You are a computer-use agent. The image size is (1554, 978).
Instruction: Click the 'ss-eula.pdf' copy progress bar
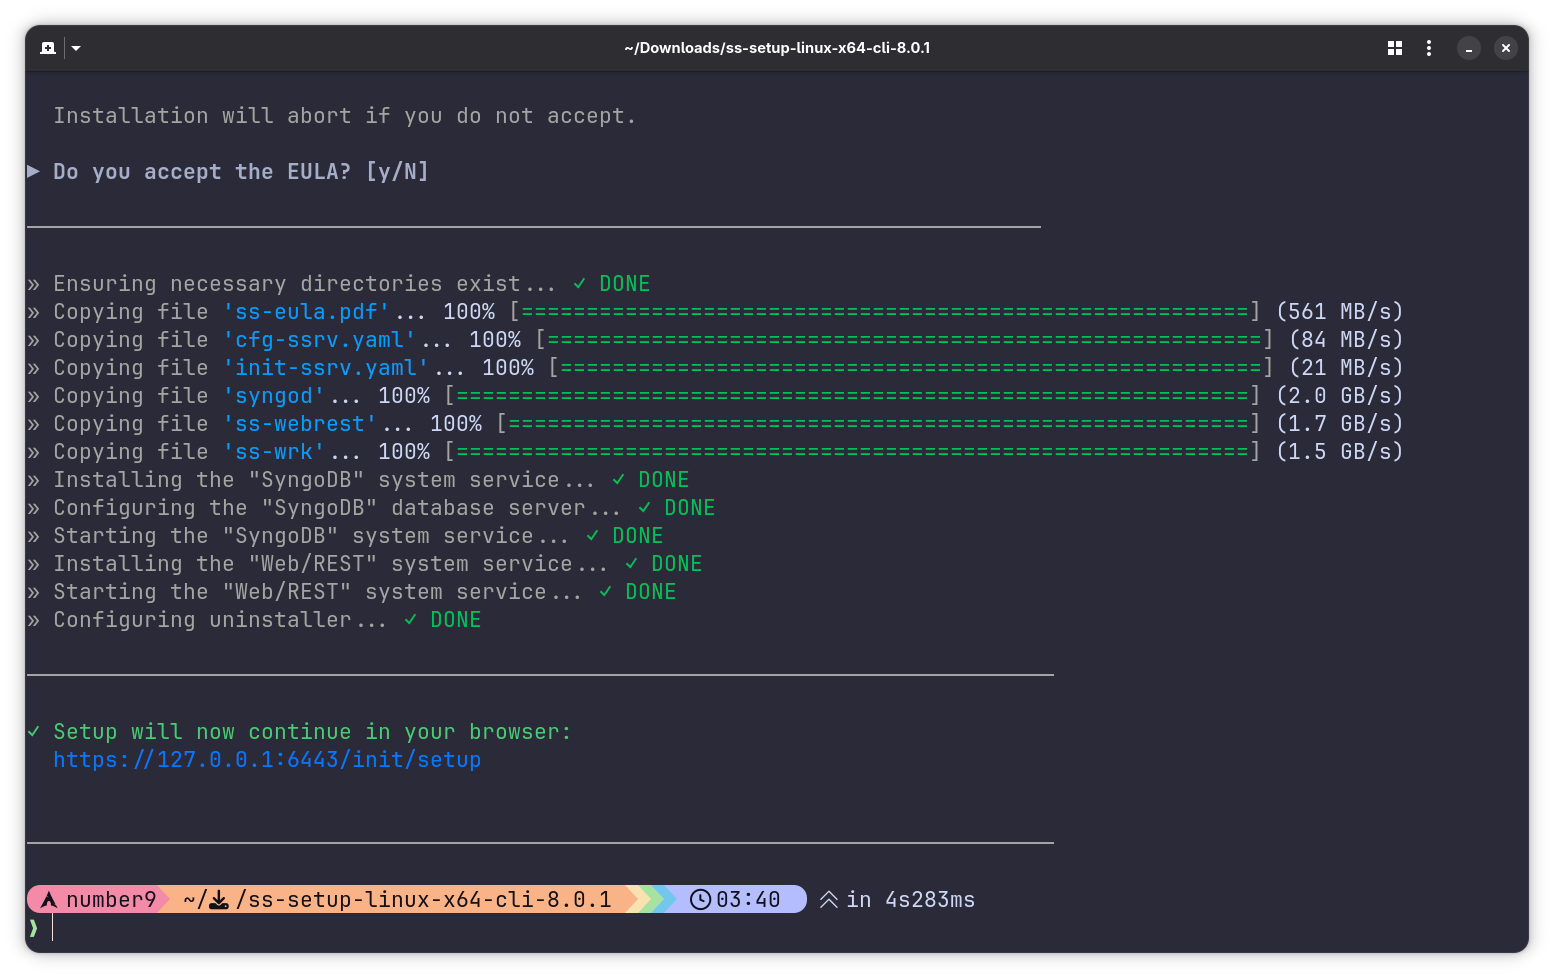(x=885, y=312)
